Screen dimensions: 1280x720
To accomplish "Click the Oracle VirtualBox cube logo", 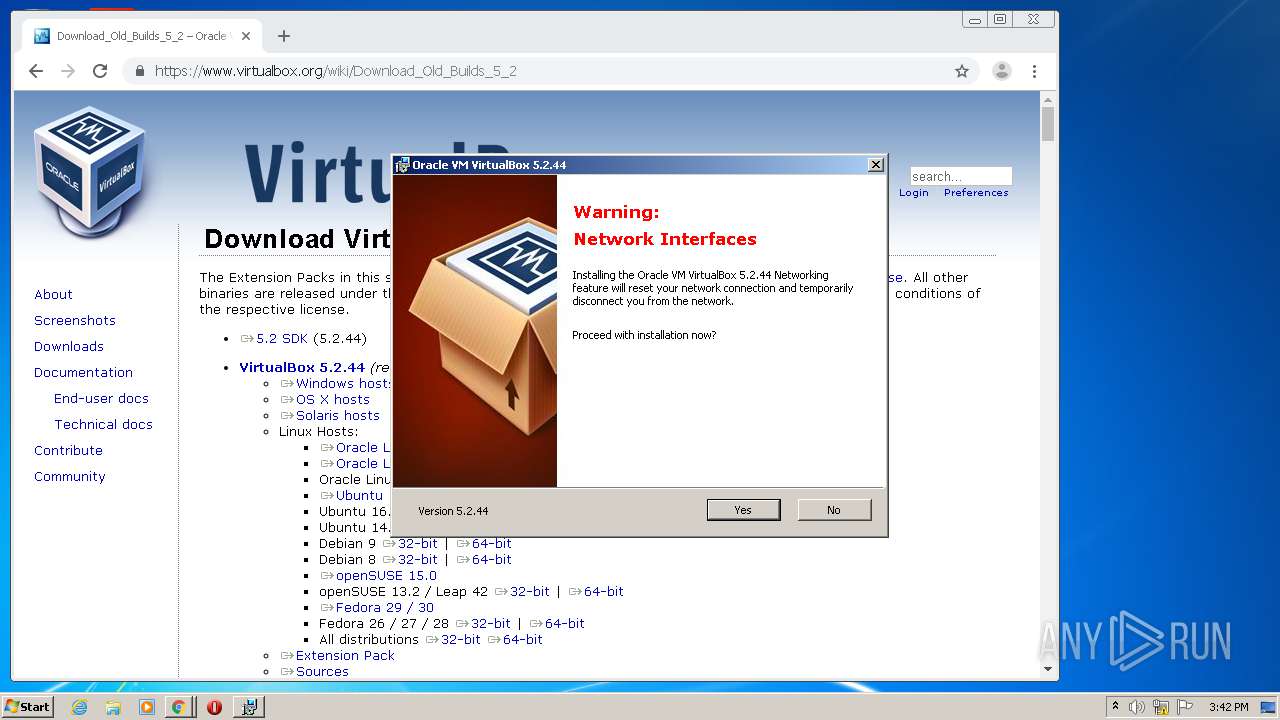I will 90,171.
